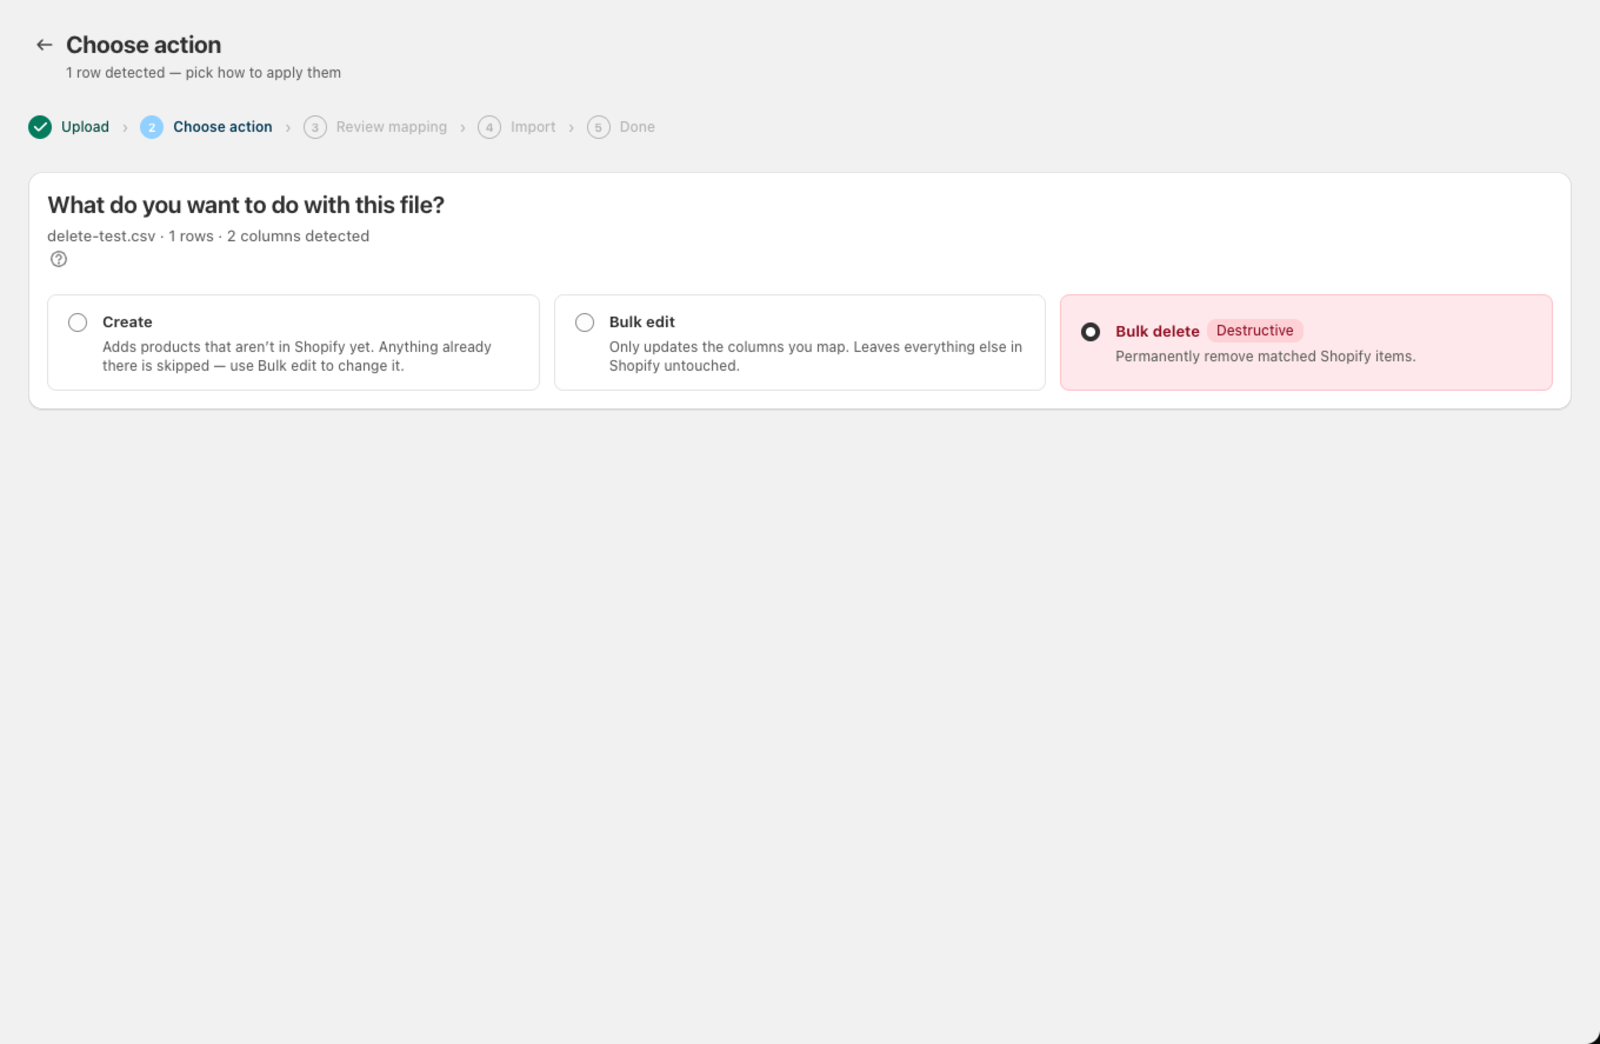The height and width of the screenshot is (1044, 1600).
Task: Click the '1 row detected' subtitle text
Action: [203, 73]
